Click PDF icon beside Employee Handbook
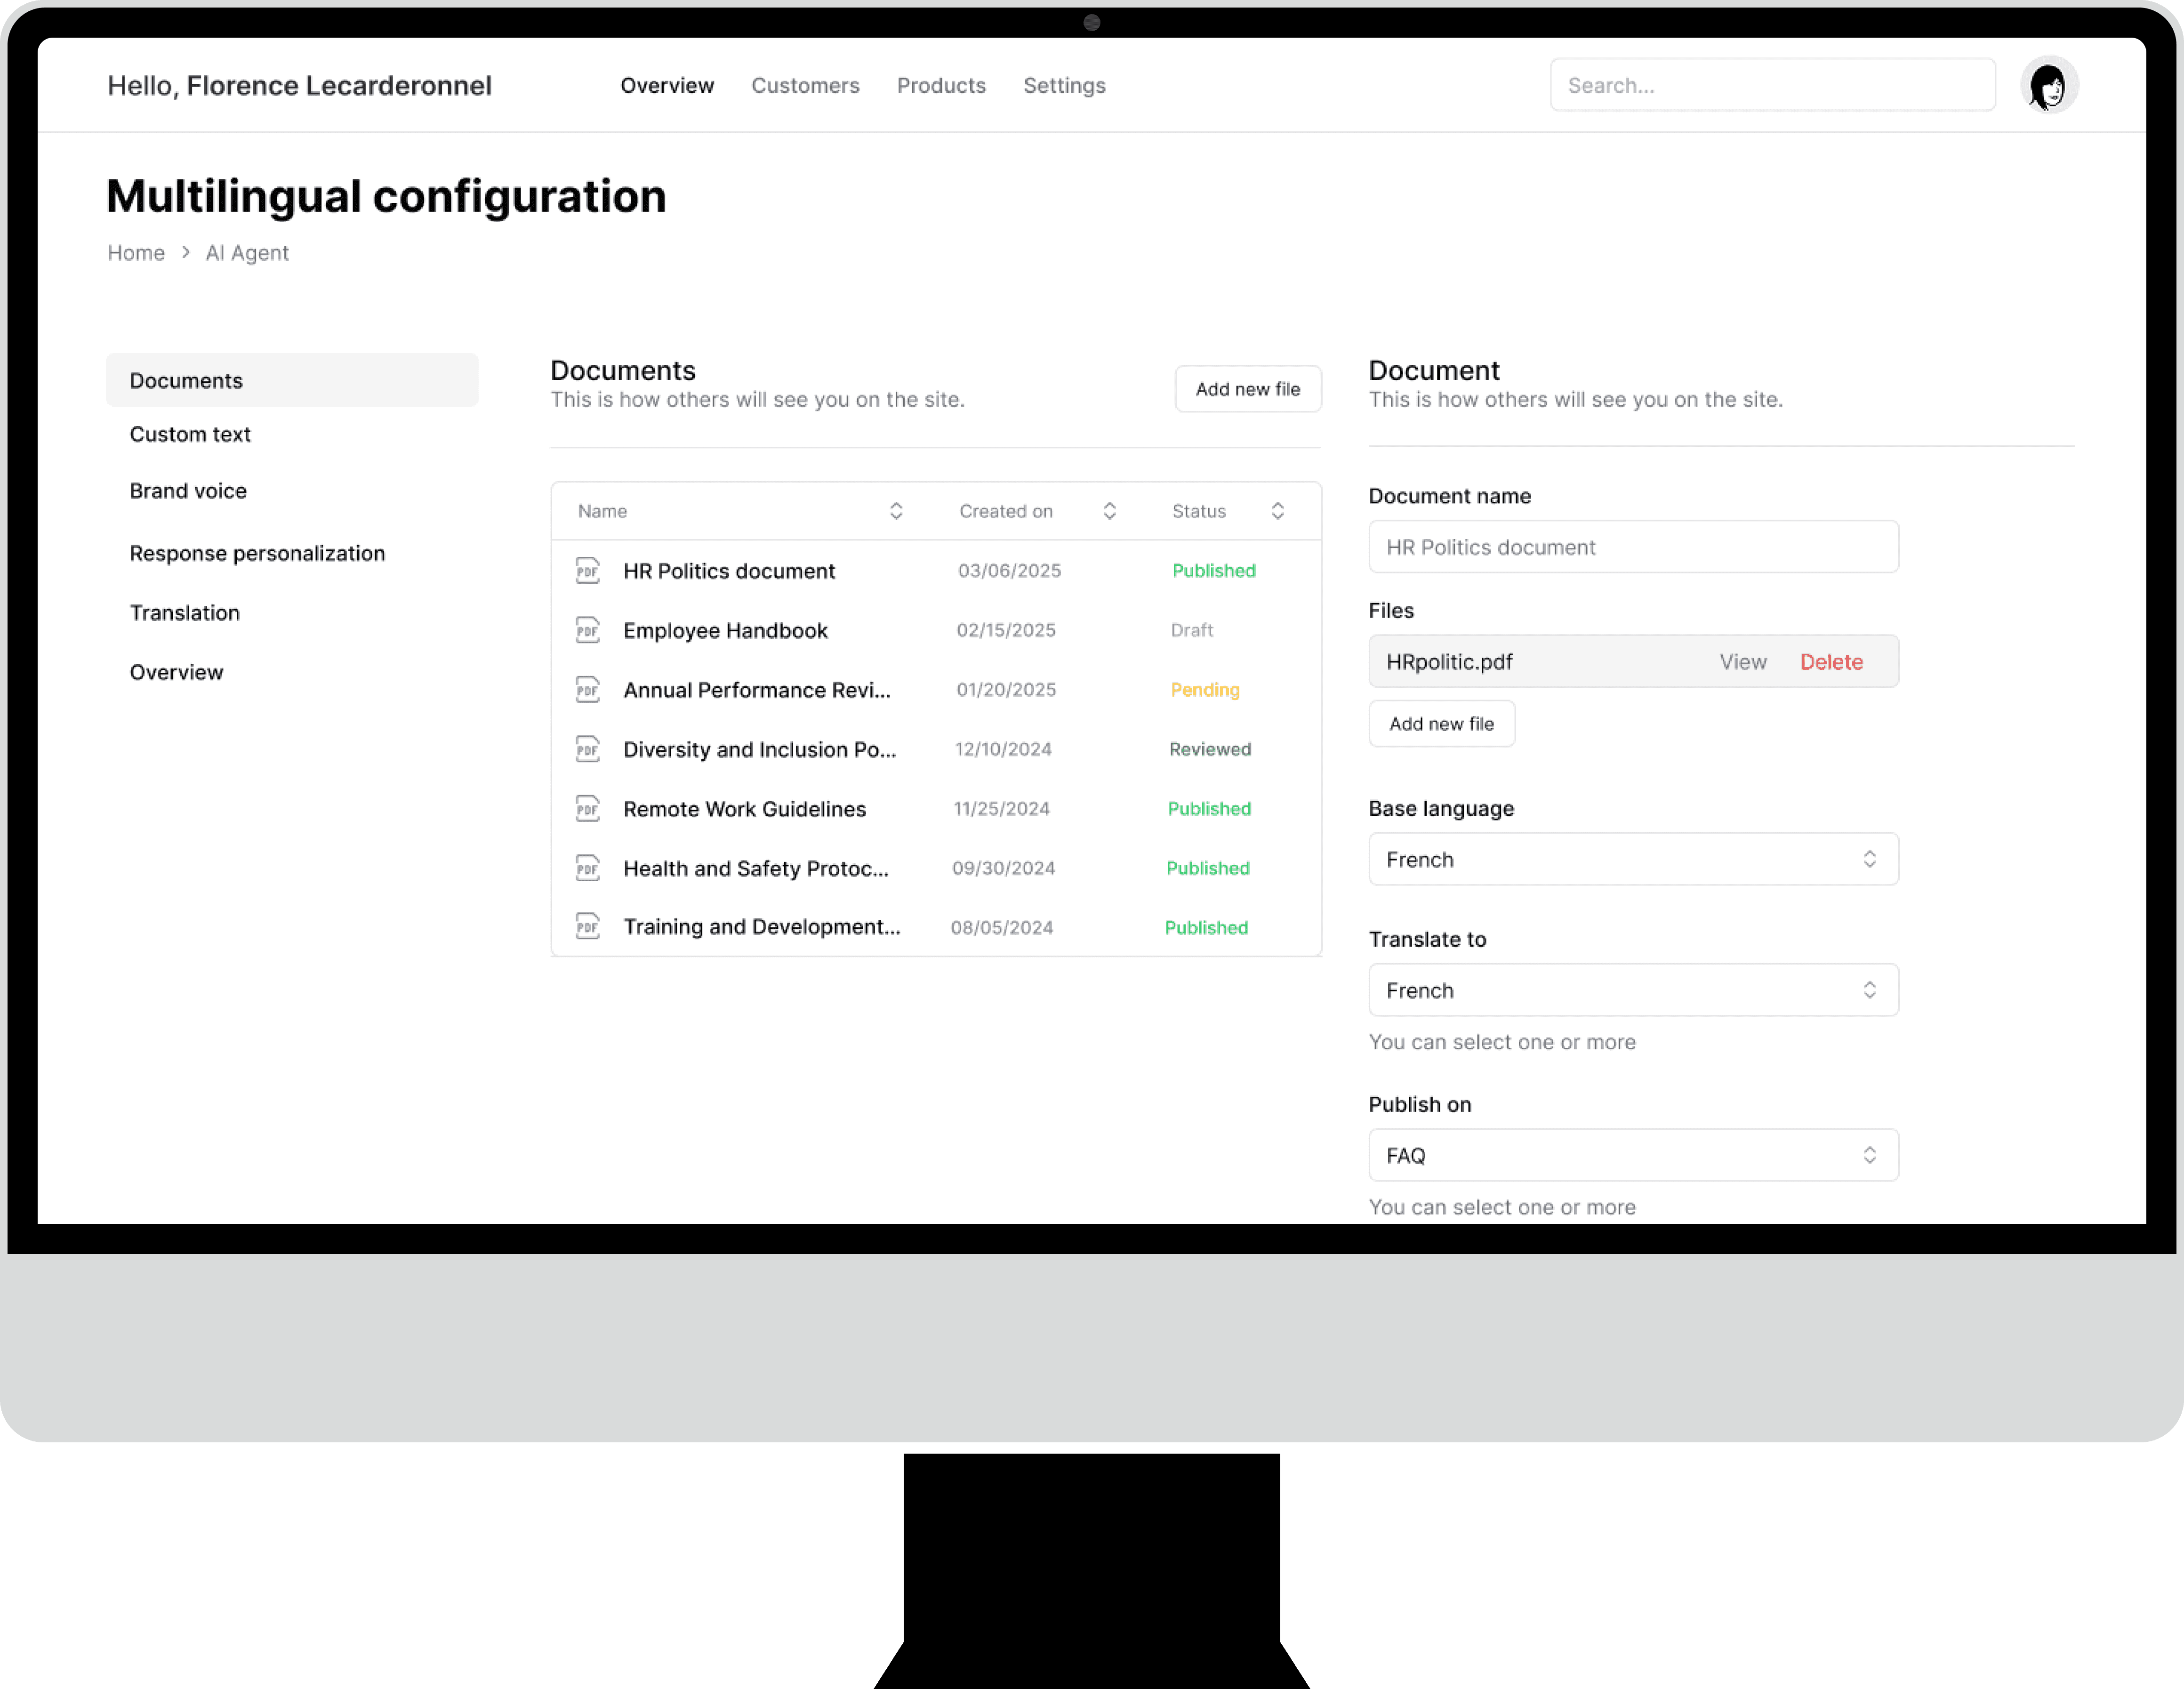 (587, 630)
